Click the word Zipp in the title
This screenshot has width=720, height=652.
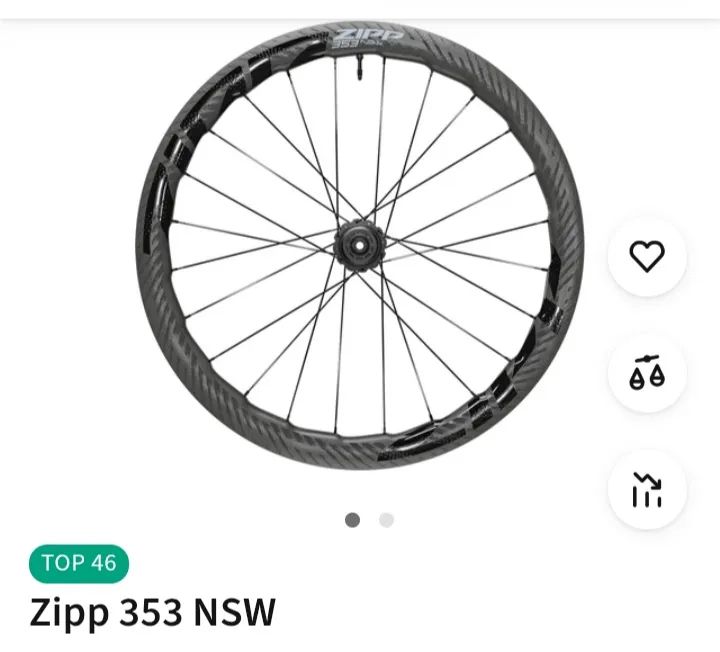coord(63,613)
